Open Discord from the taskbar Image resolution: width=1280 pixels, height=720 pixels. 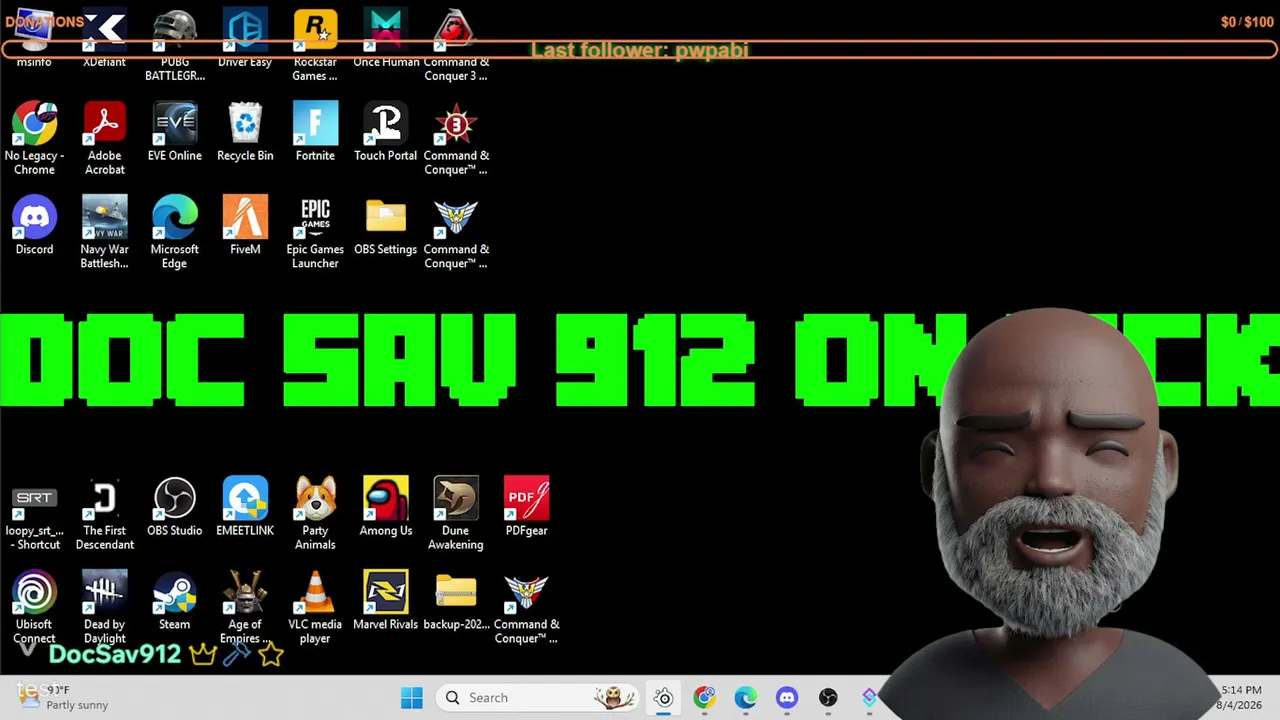(787, 698)
